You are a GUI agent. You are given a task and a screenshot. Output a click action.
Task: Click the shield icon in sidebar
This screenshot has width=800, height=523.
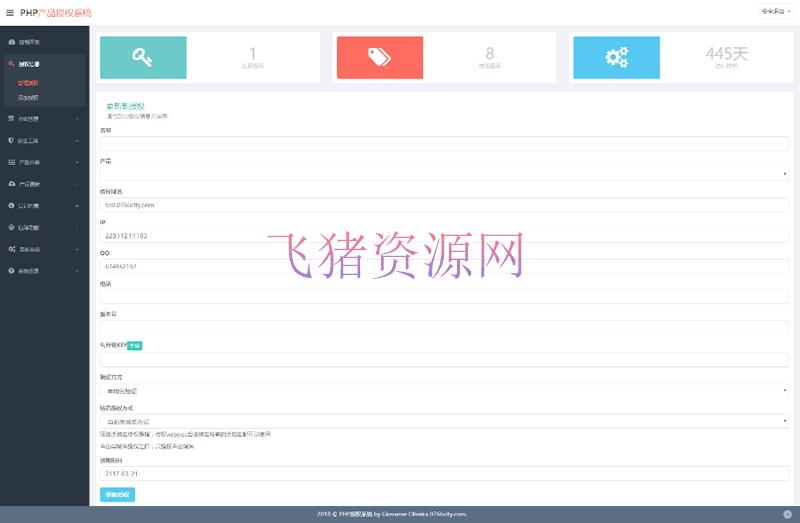pos(11,140)
